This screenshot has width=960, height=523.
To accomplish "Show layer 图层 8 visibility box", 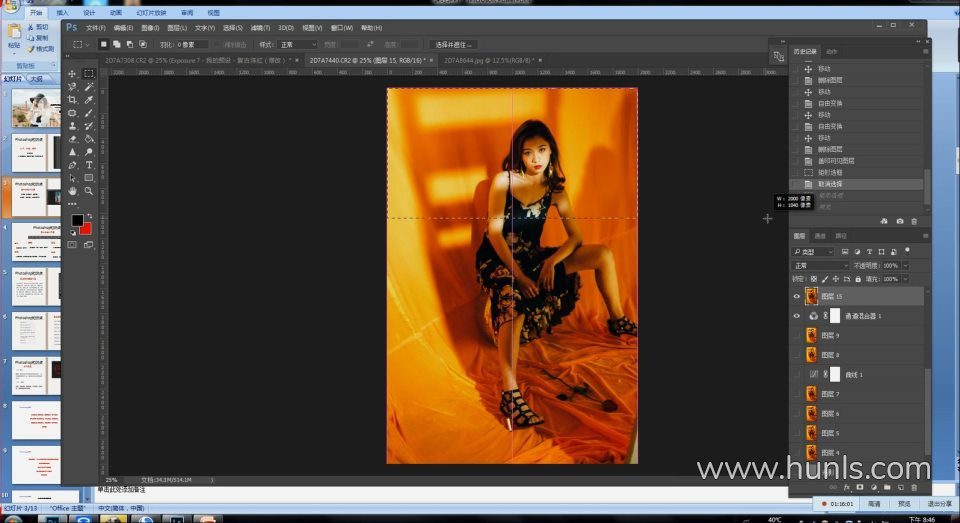I will (x=797, y=355).
